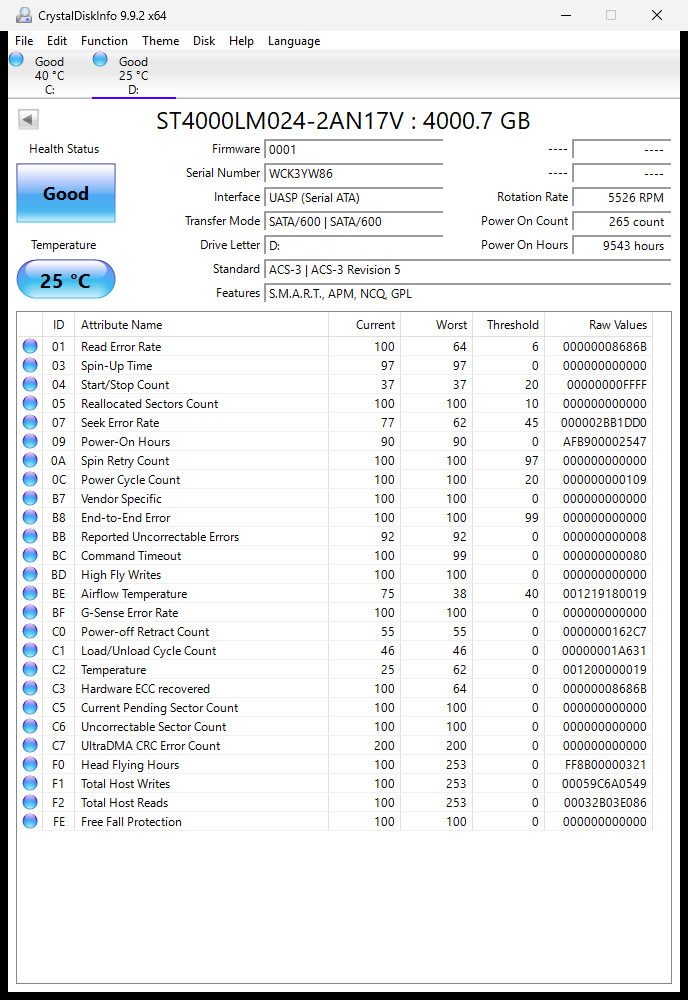Viewport: 688px width, 1000px height.
Task: Open the Function menu
Action: 104,41
